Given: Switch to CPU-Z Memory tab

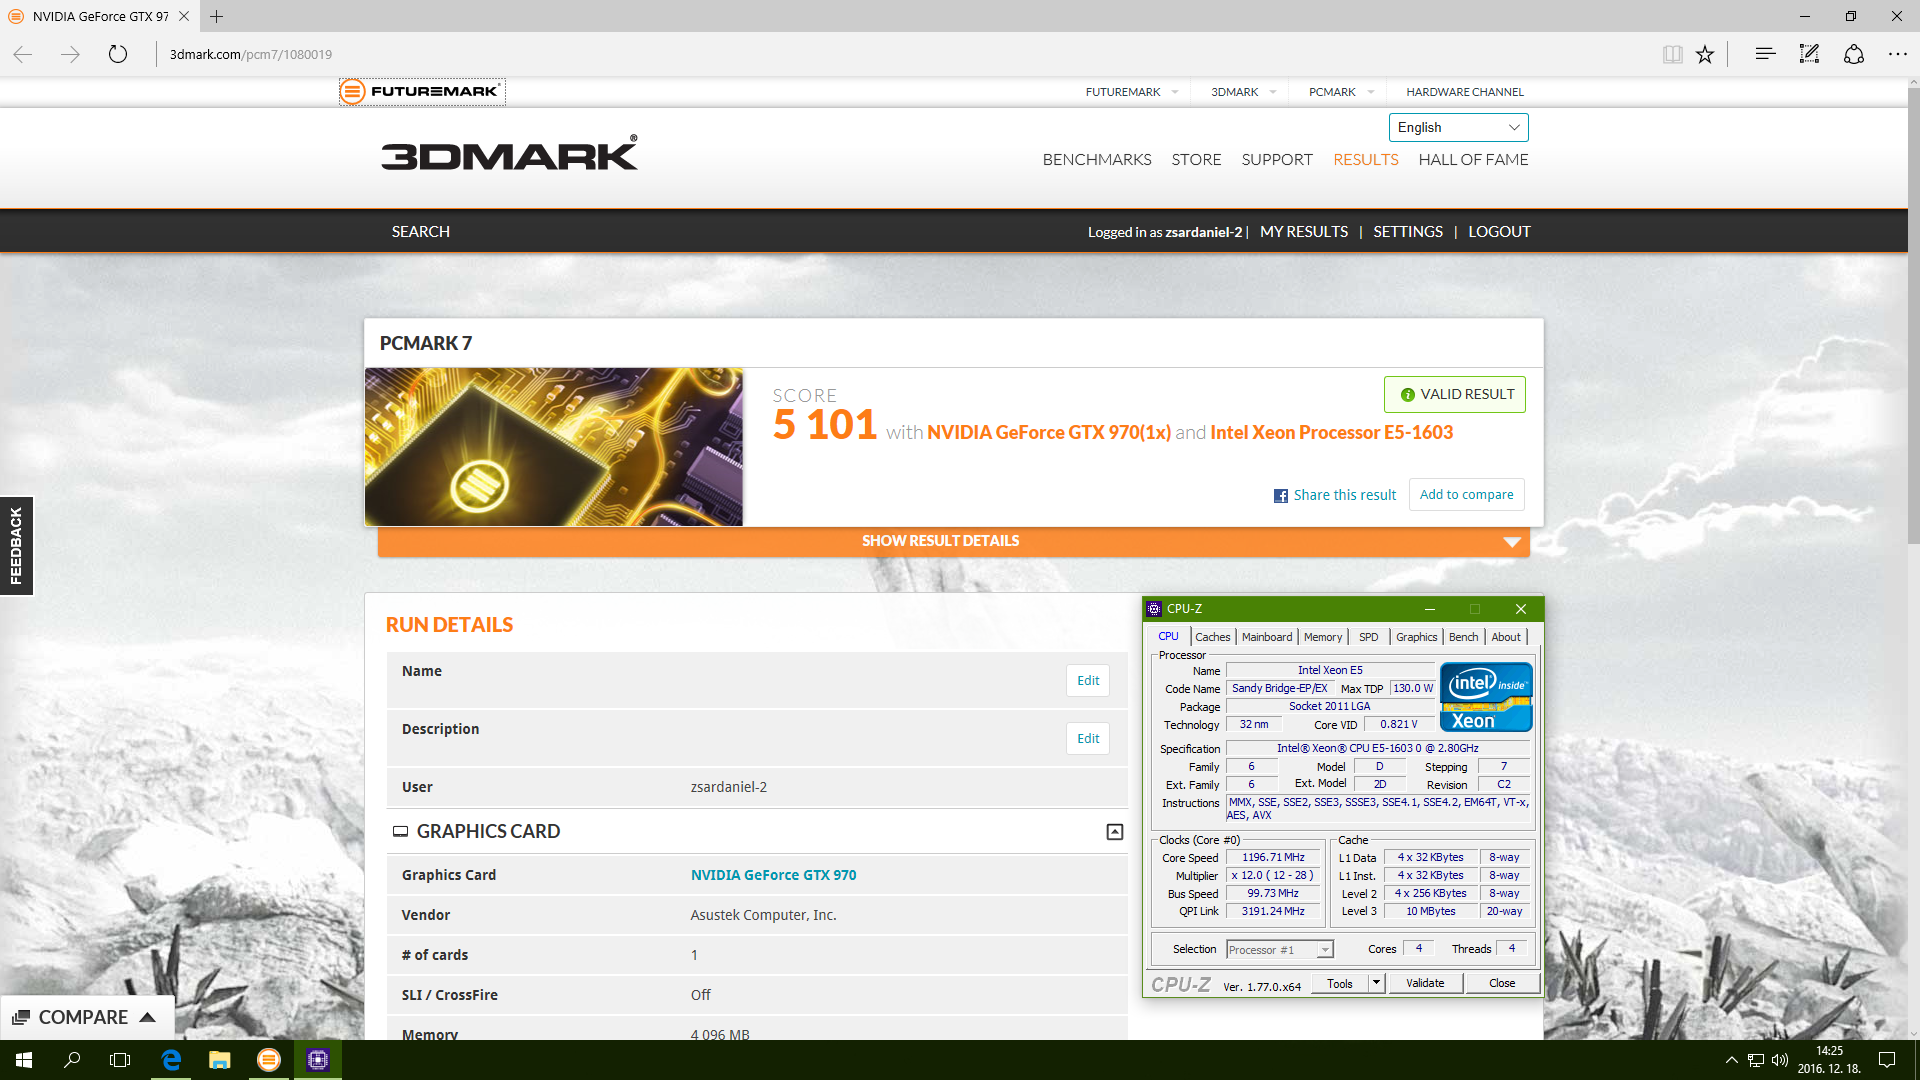Looking at the screenshot, I should pyautogui.click(x=1323, y=637).
